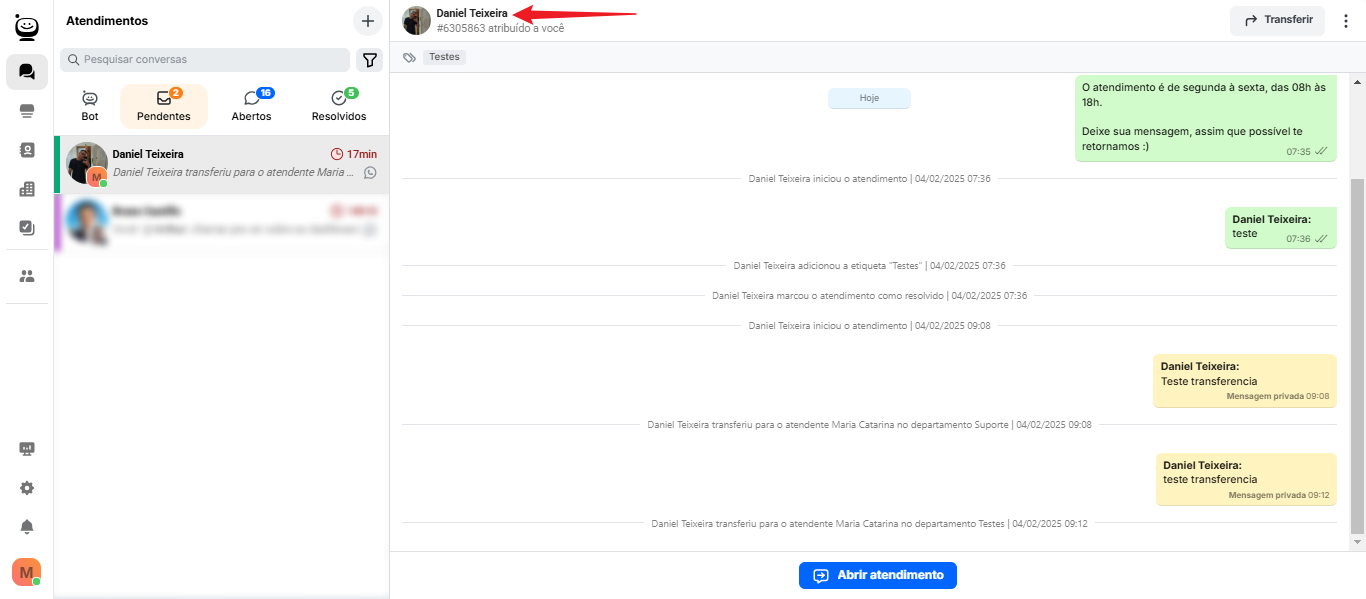
Task: Open settings gear in left sidebar
Action: (x=27, y=488)
